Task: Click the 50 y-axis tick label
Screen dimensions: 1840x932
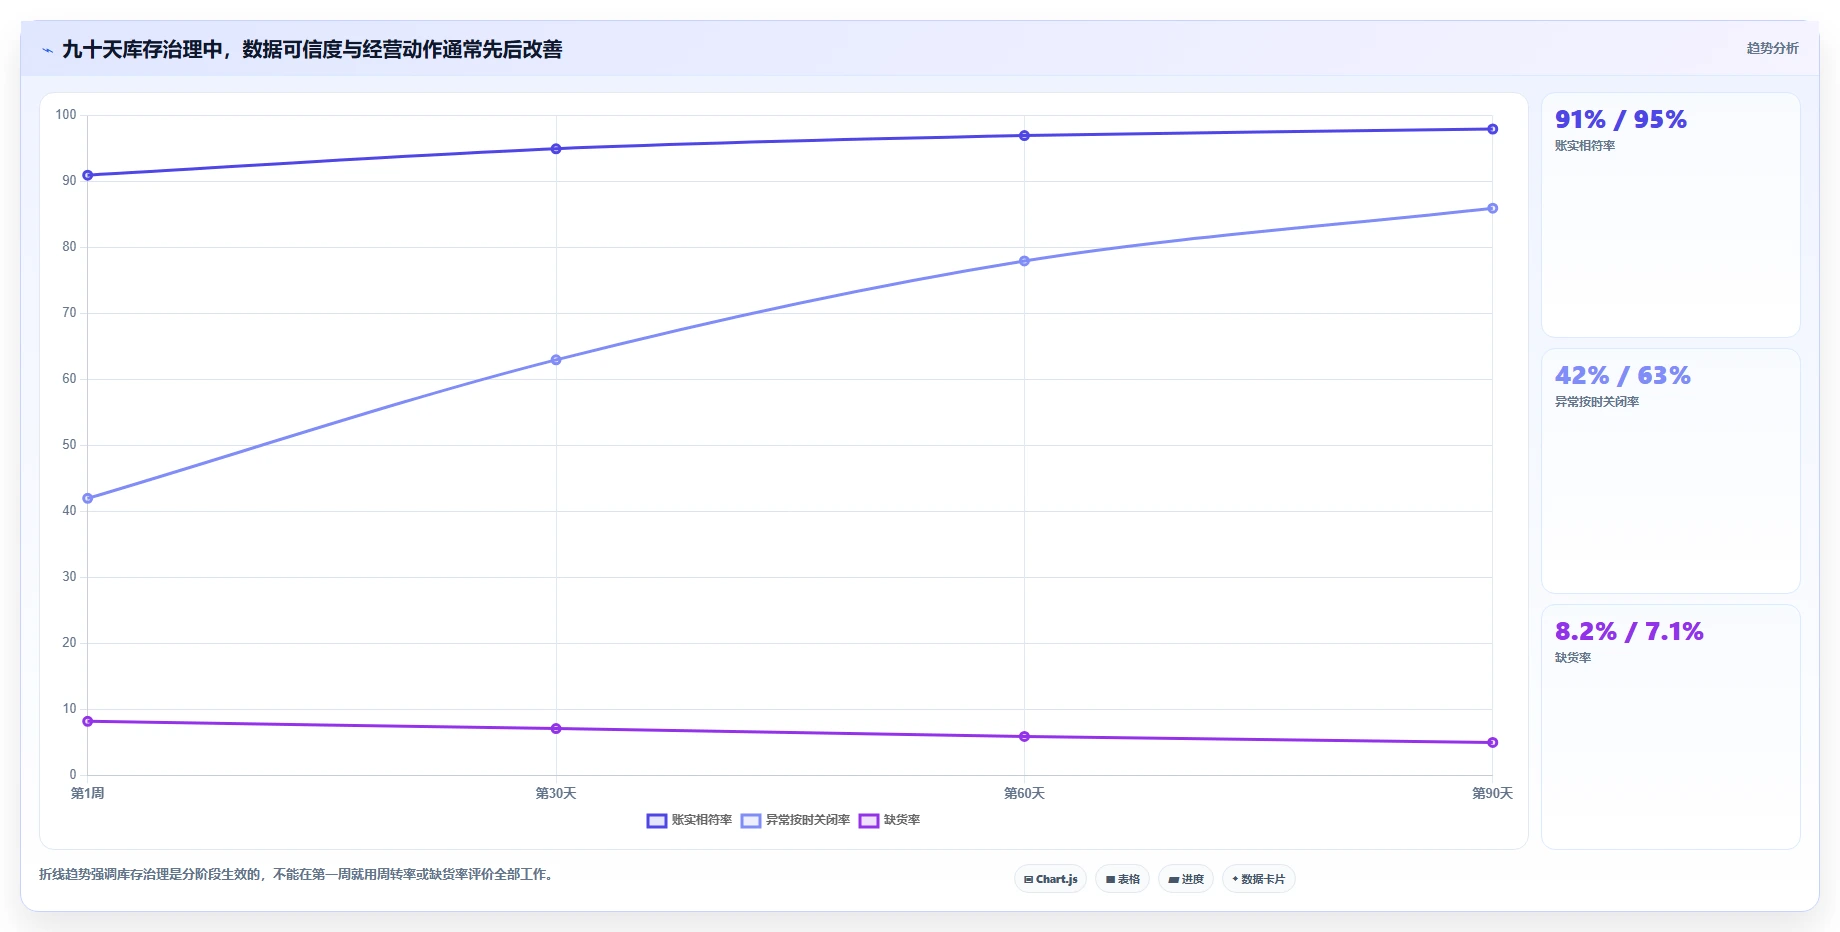Action: click(x=69, y=445)
